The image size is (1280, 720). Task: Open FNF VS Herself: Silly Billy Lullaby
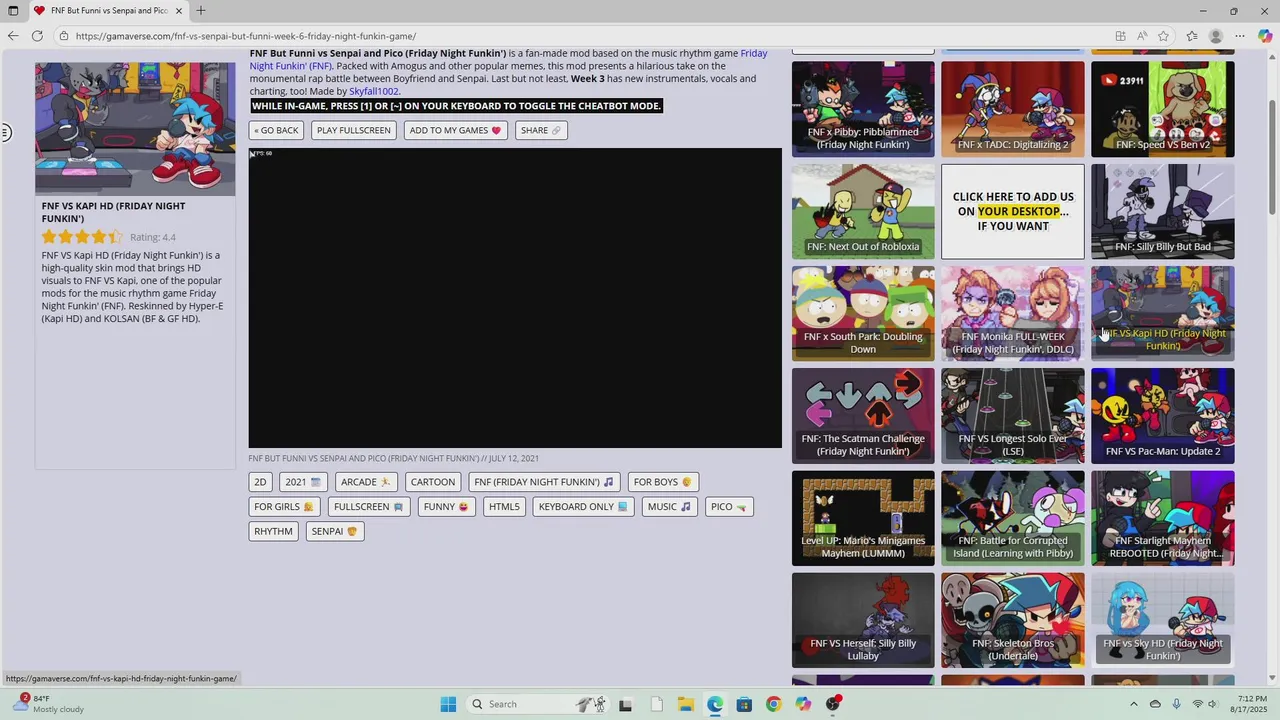click(x=863, y=620)
